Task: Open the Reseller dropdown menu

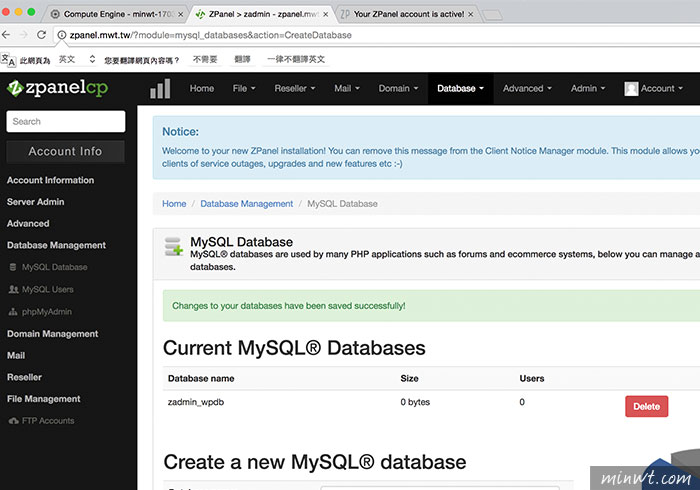Action: click(x=295, y=88)
